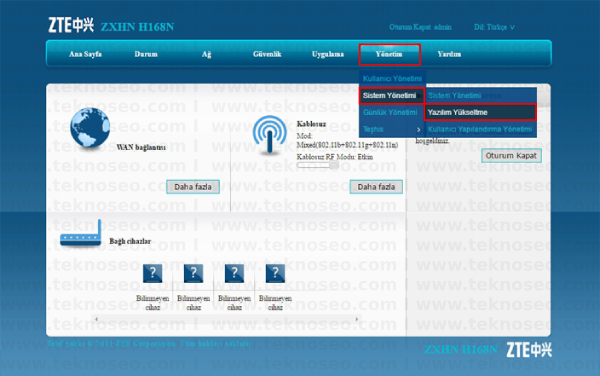The image size is (600, 376).
Task: Expand the Teşhis submenu arrow
Action: [418, 130]
